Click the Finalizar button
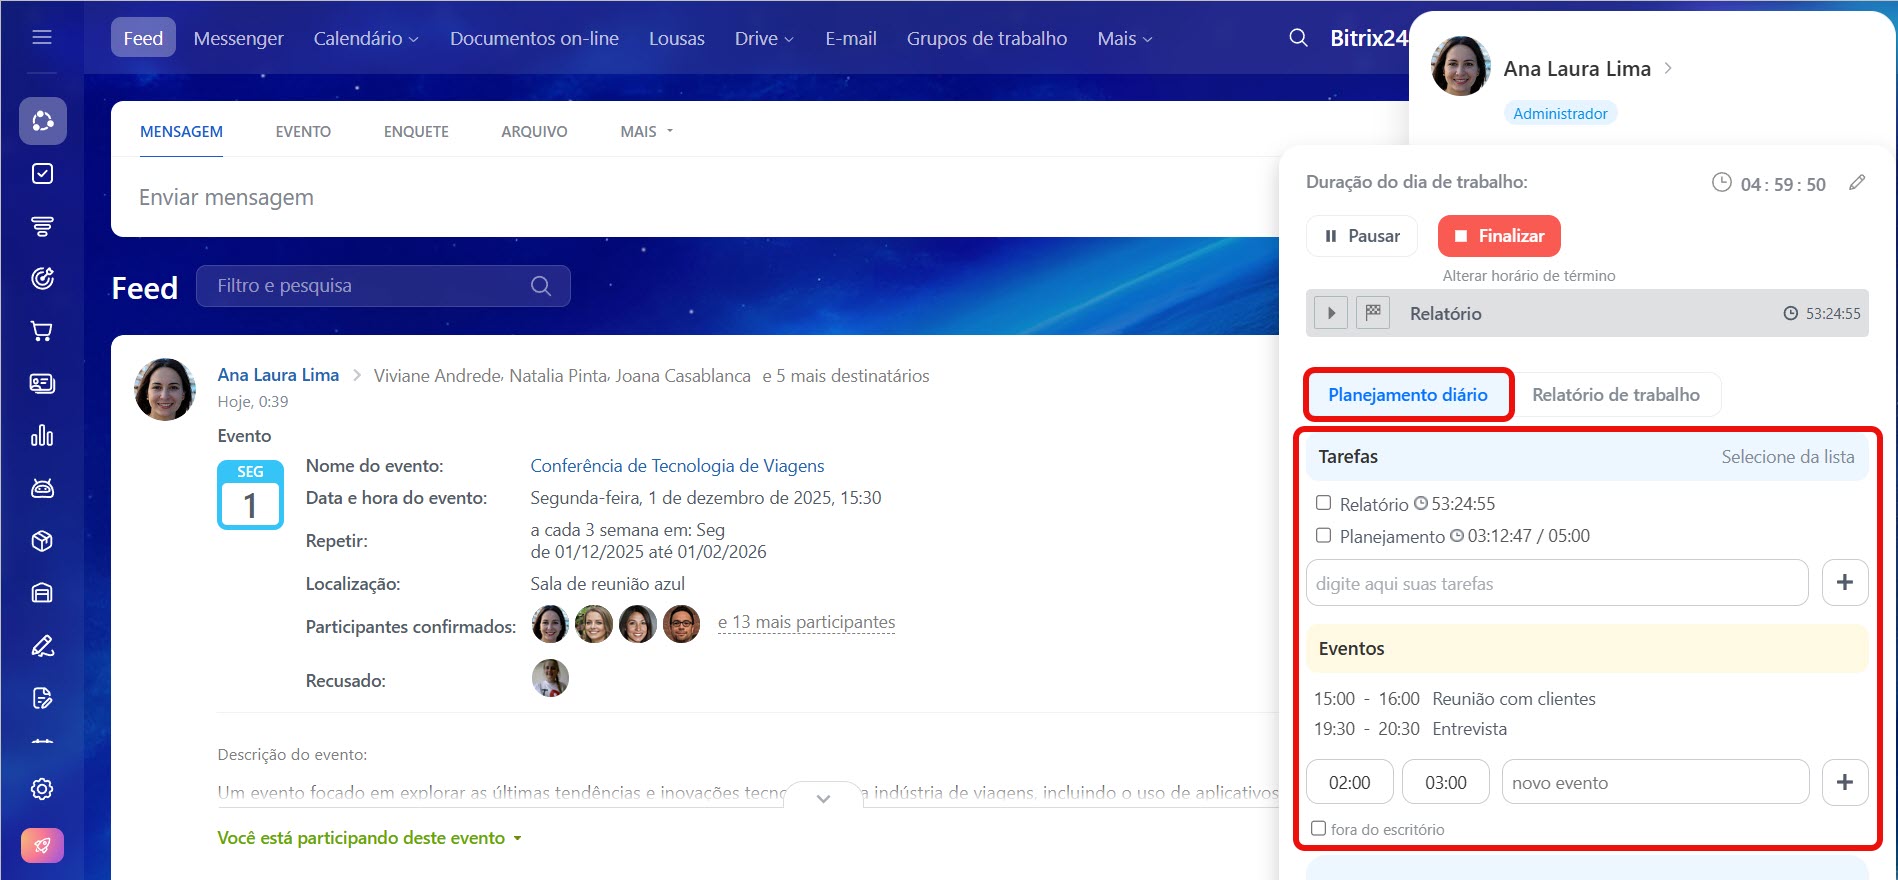1898x880 pixels. (x=1498, y=236)
